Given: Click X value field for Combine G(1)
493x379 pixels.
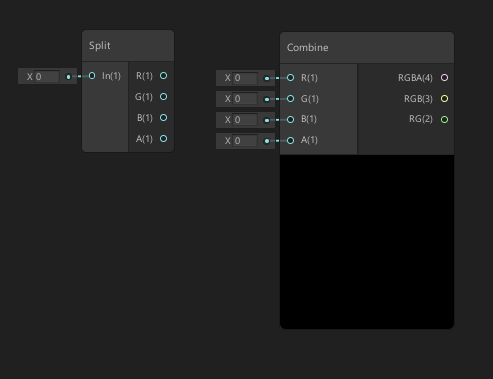Looking at the screenshot, I should [x=245, y=99].
